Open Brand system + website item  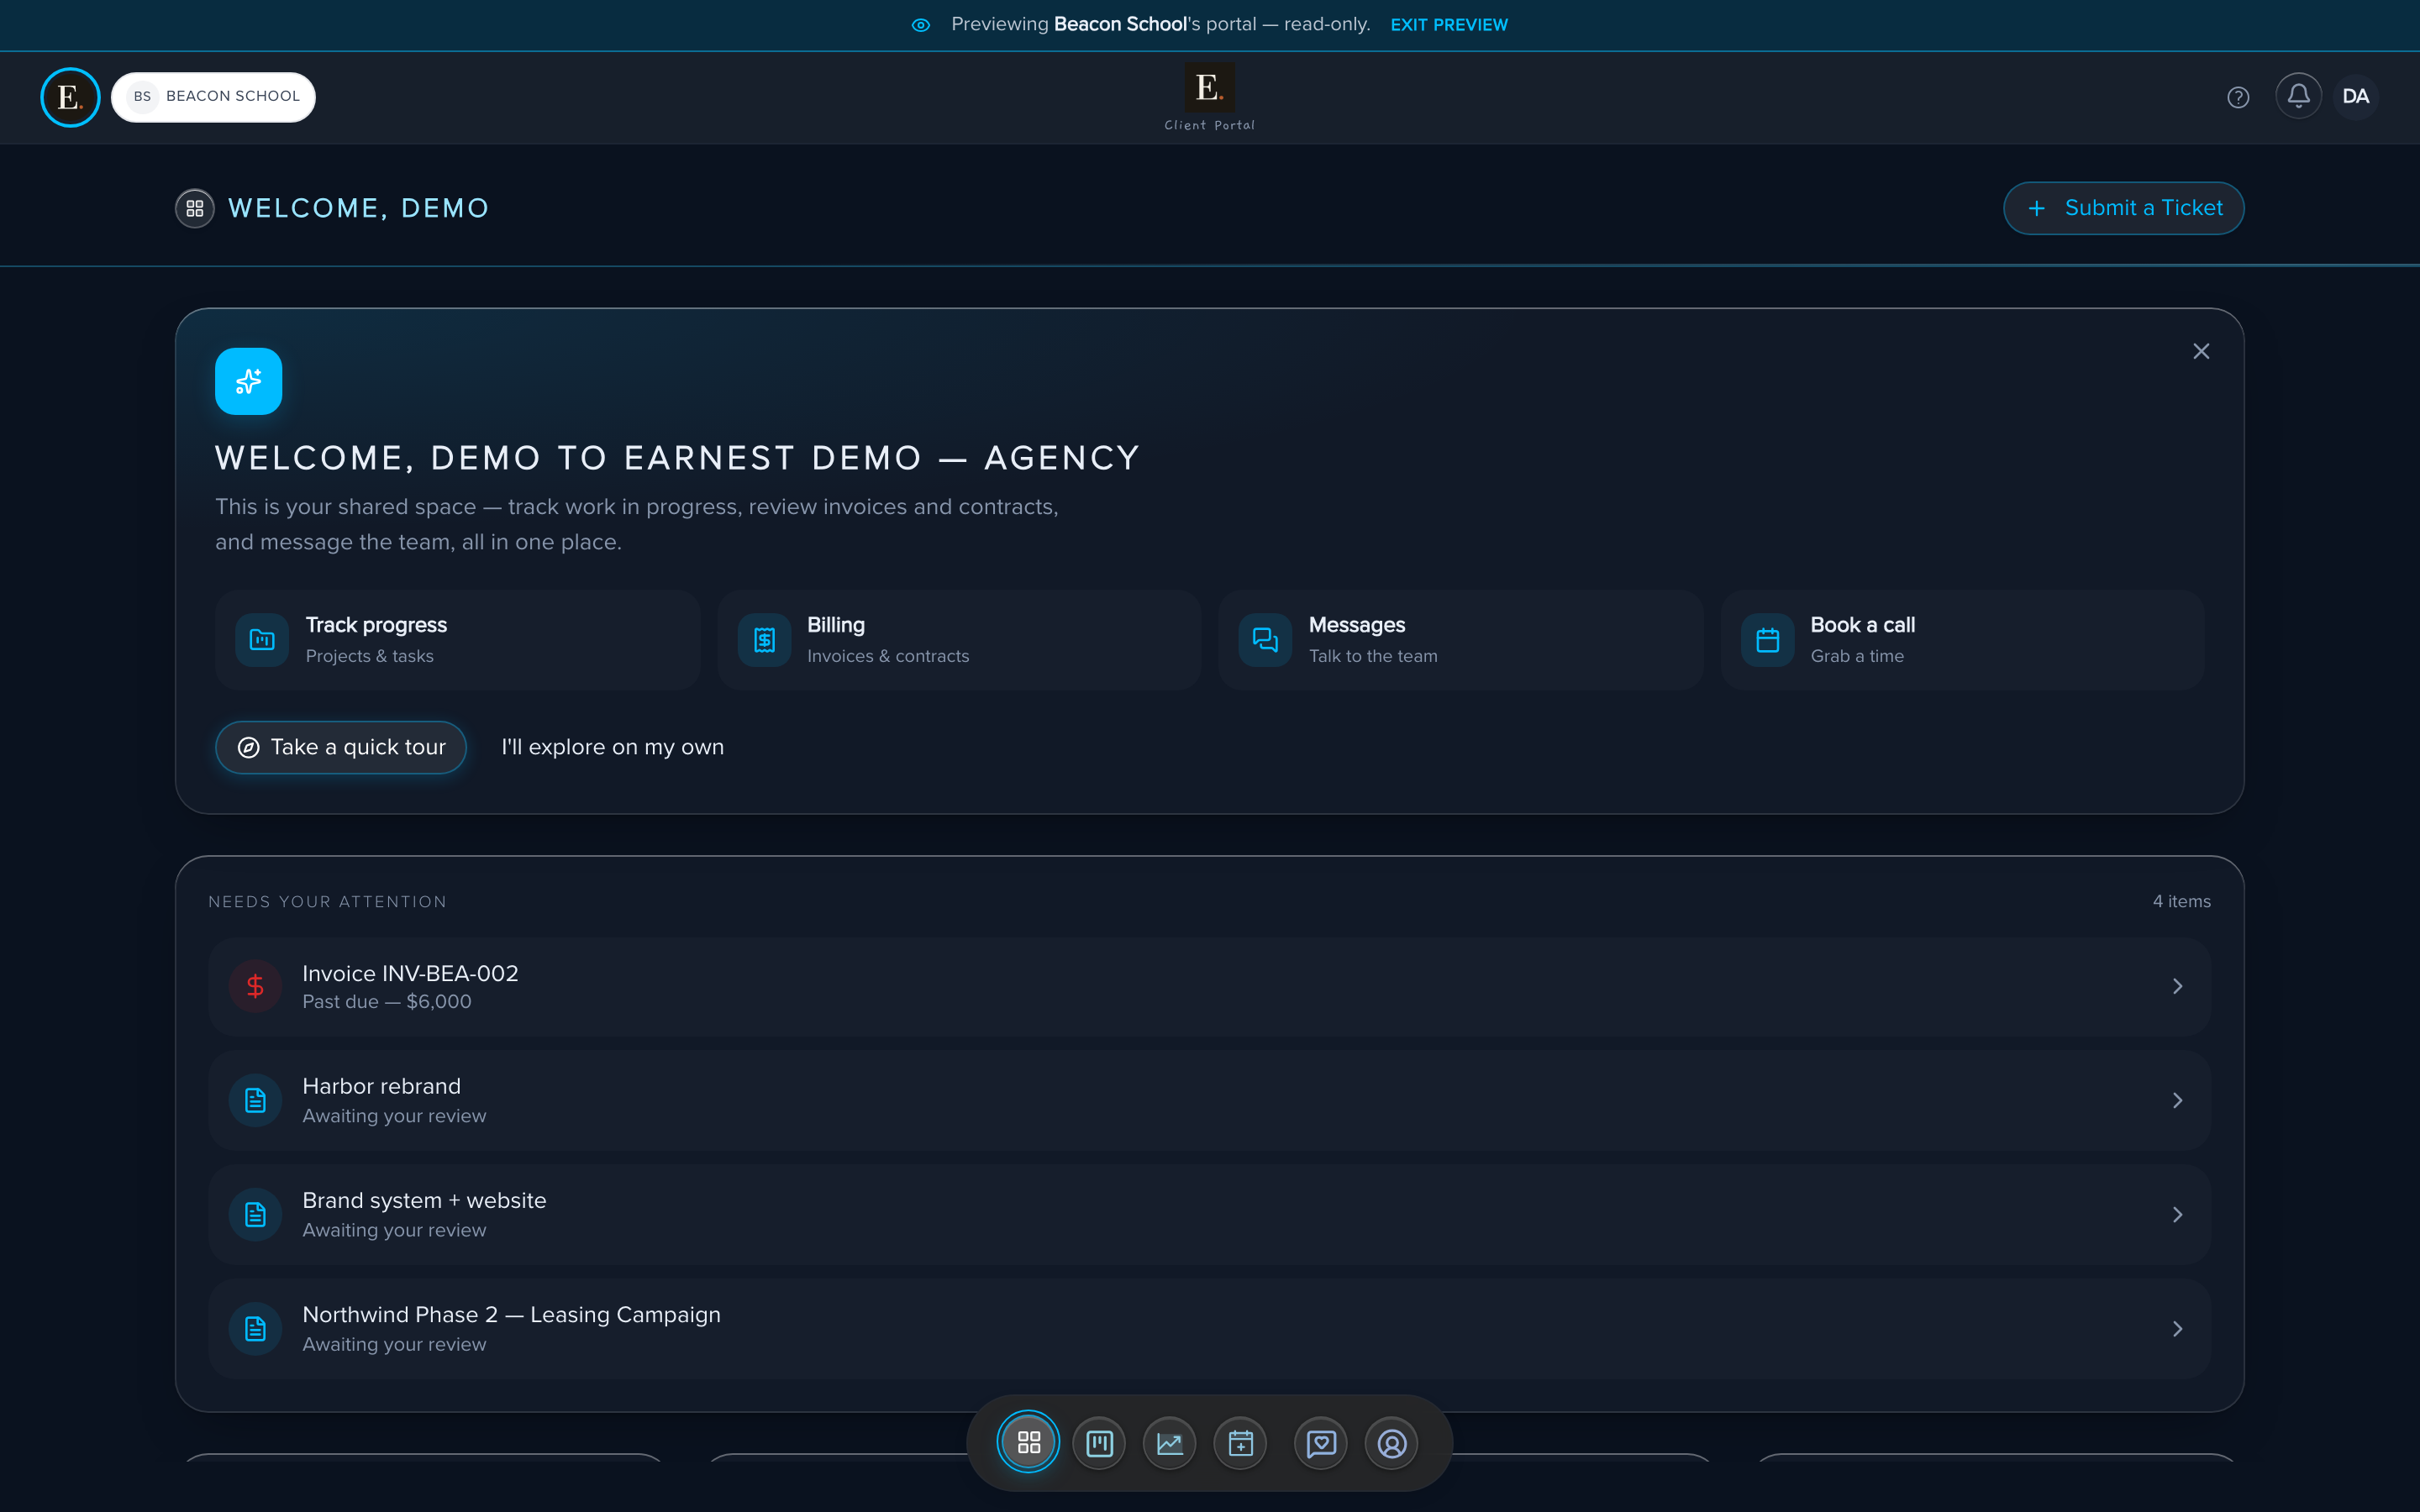pos(1209,1214)
